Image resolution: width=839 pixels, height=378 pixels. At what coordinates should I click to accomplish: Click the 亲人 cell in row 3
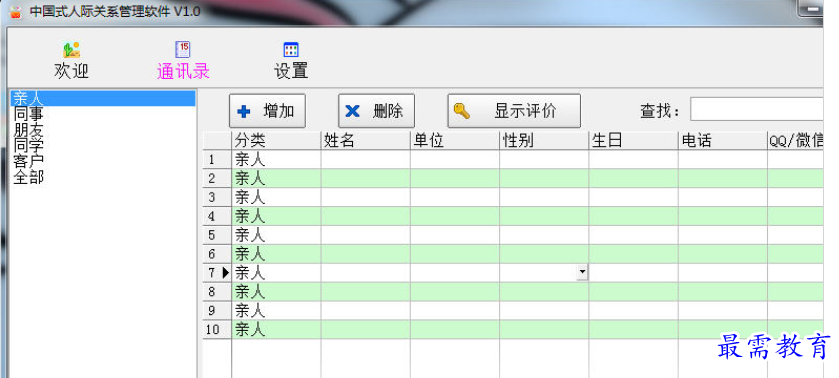[x=276, y=198]
